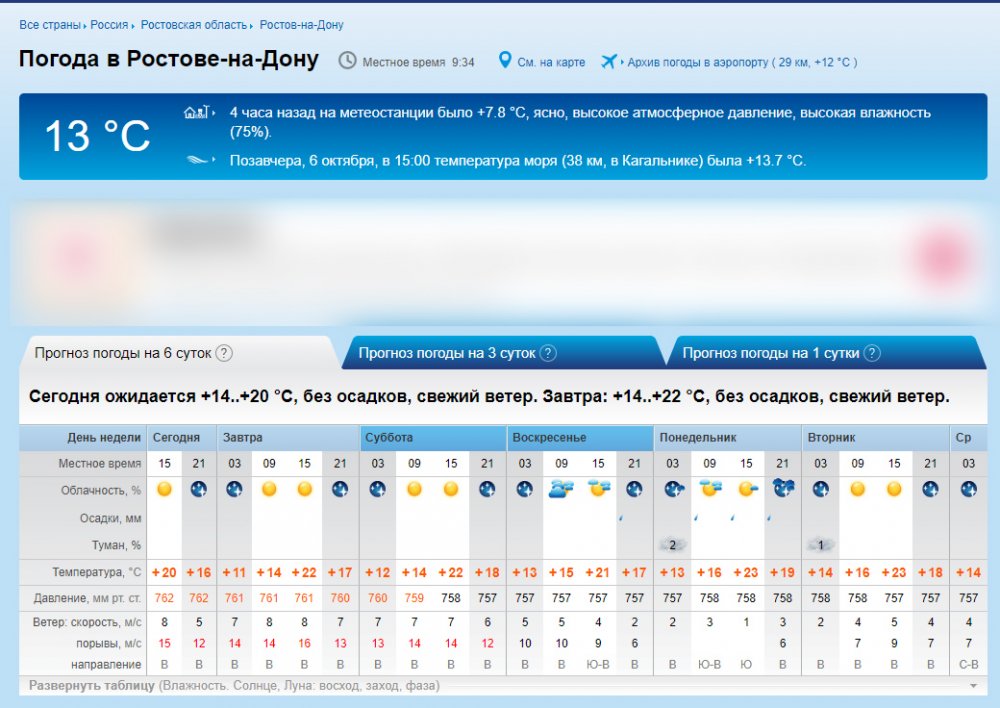Open help icon on 3-day forecast tab

(548, 353)
